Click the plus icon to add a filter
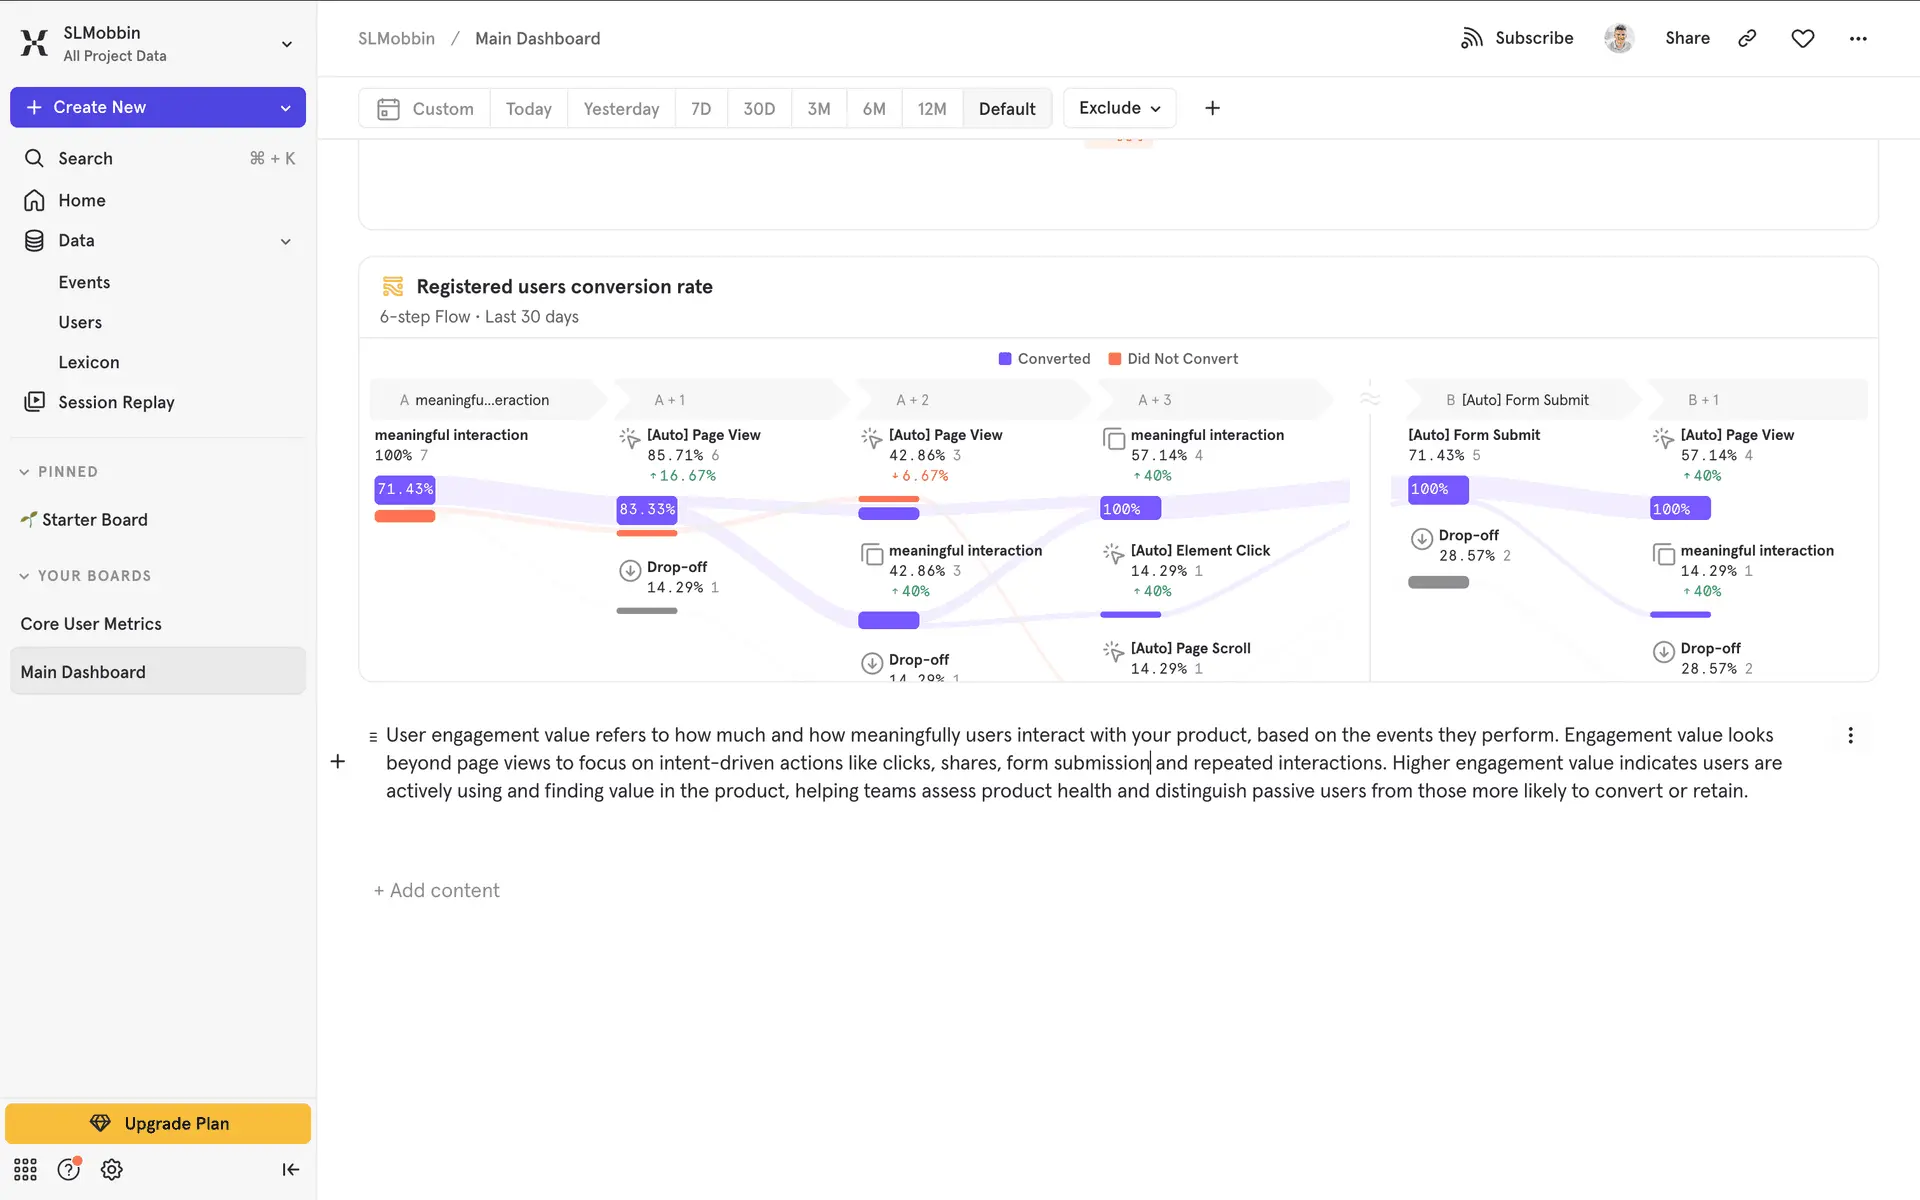This screenshot has height=1200, width=1920. tap(1212, 108)
